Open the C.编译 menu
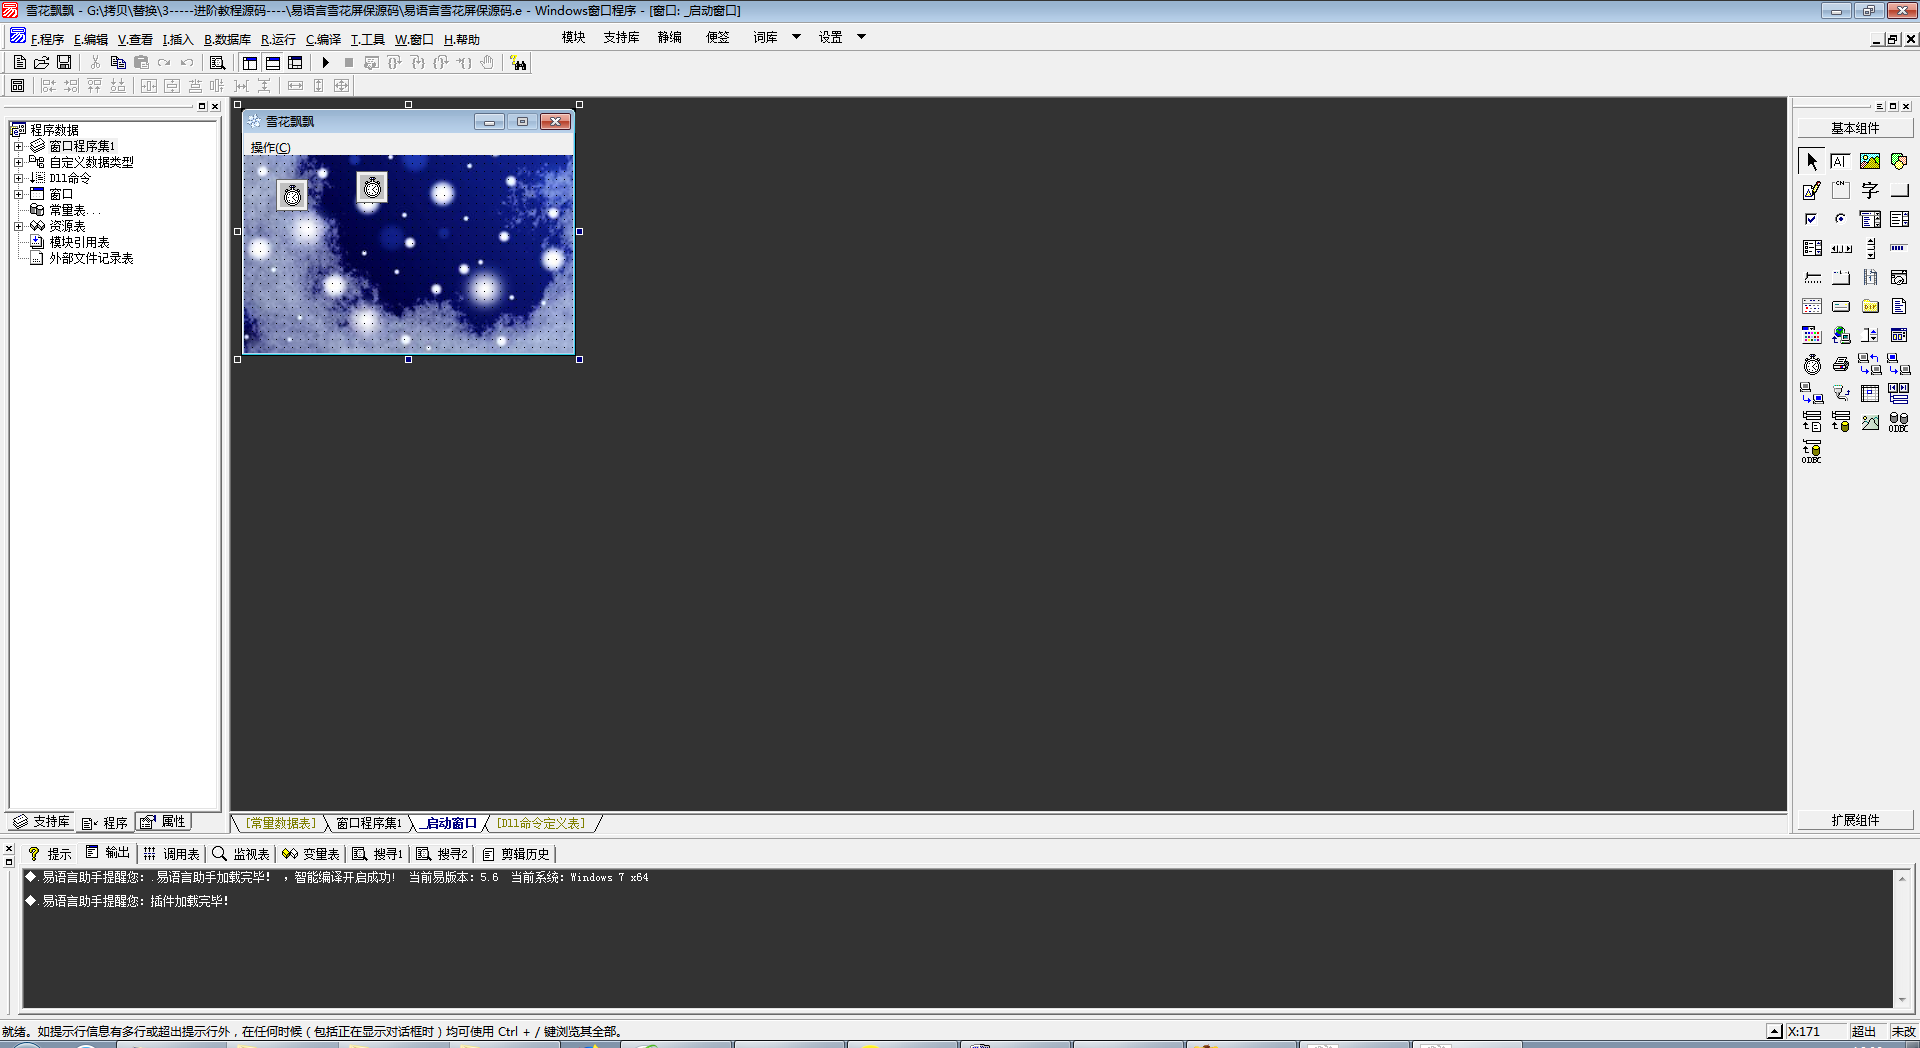 coord(323,40)
